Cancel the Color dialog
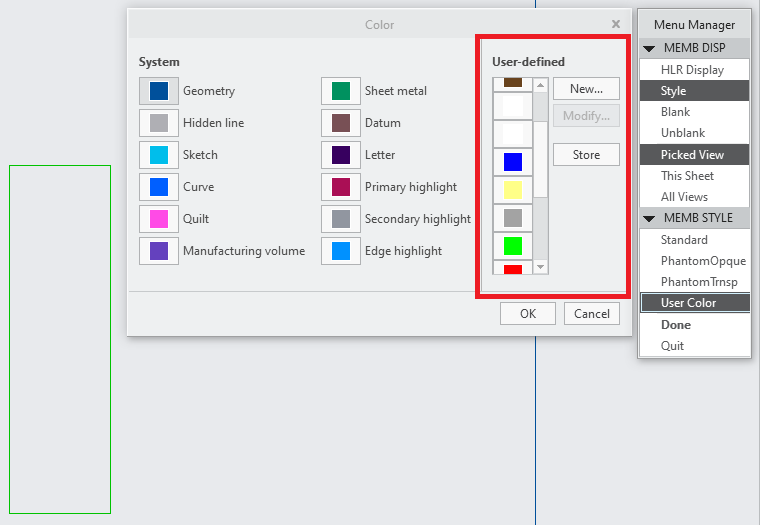The width and height of the screenshot is (760, 525). point(592,314)
